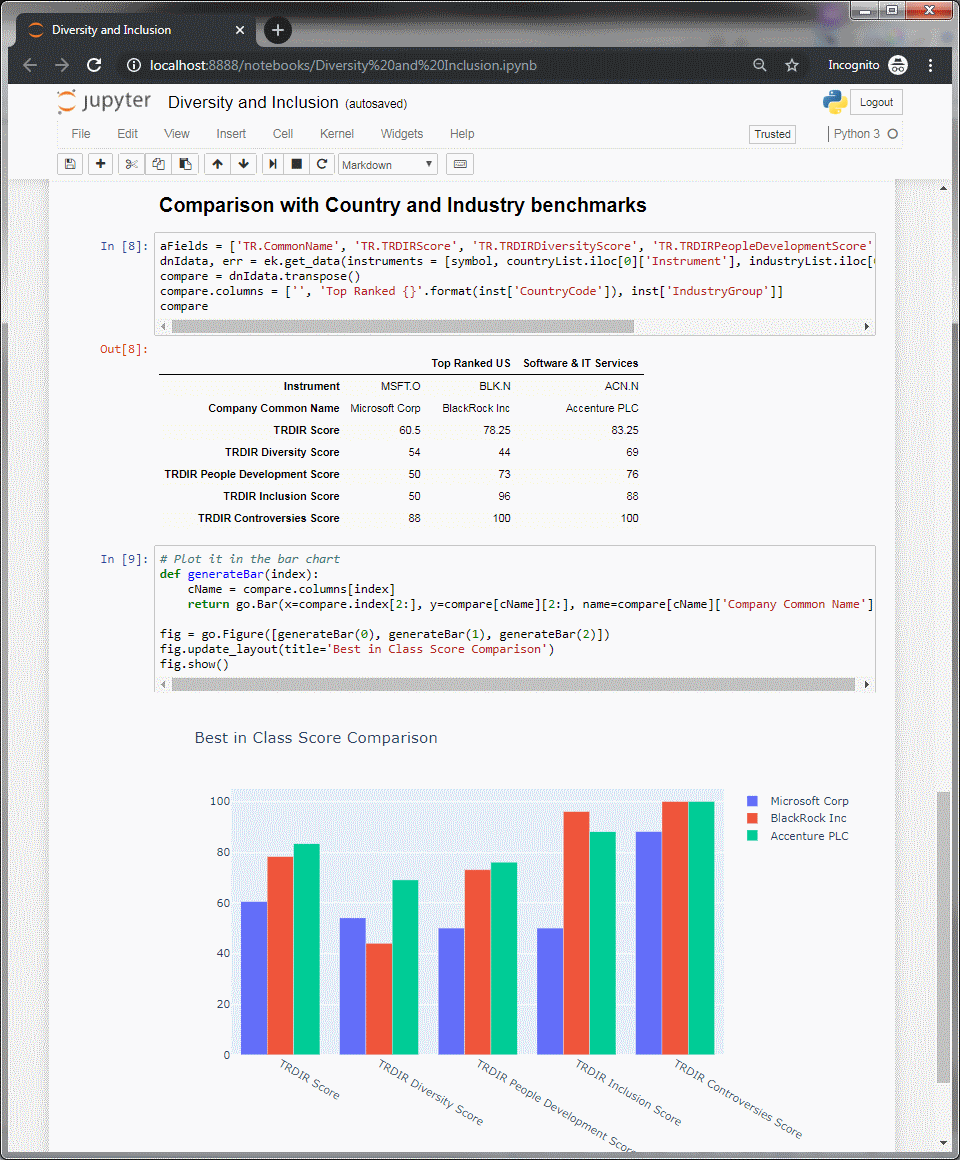Click the Top Ranked US column header
Viewport: 960px width, 1160px height.
pos(471,363)
